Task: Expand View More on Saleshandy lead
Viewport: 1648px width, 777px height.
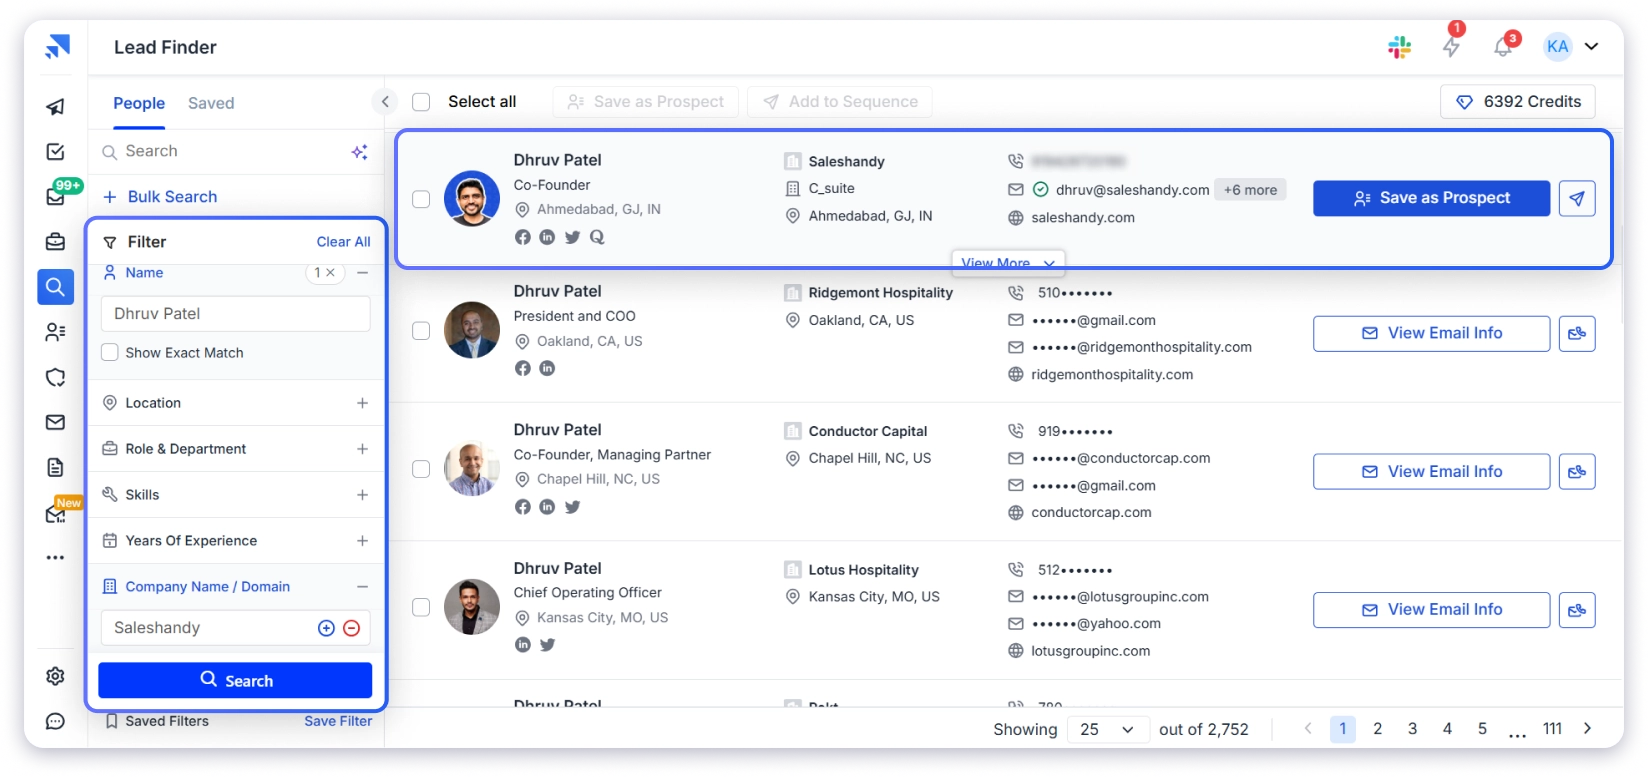Action: pos(1008,262)
